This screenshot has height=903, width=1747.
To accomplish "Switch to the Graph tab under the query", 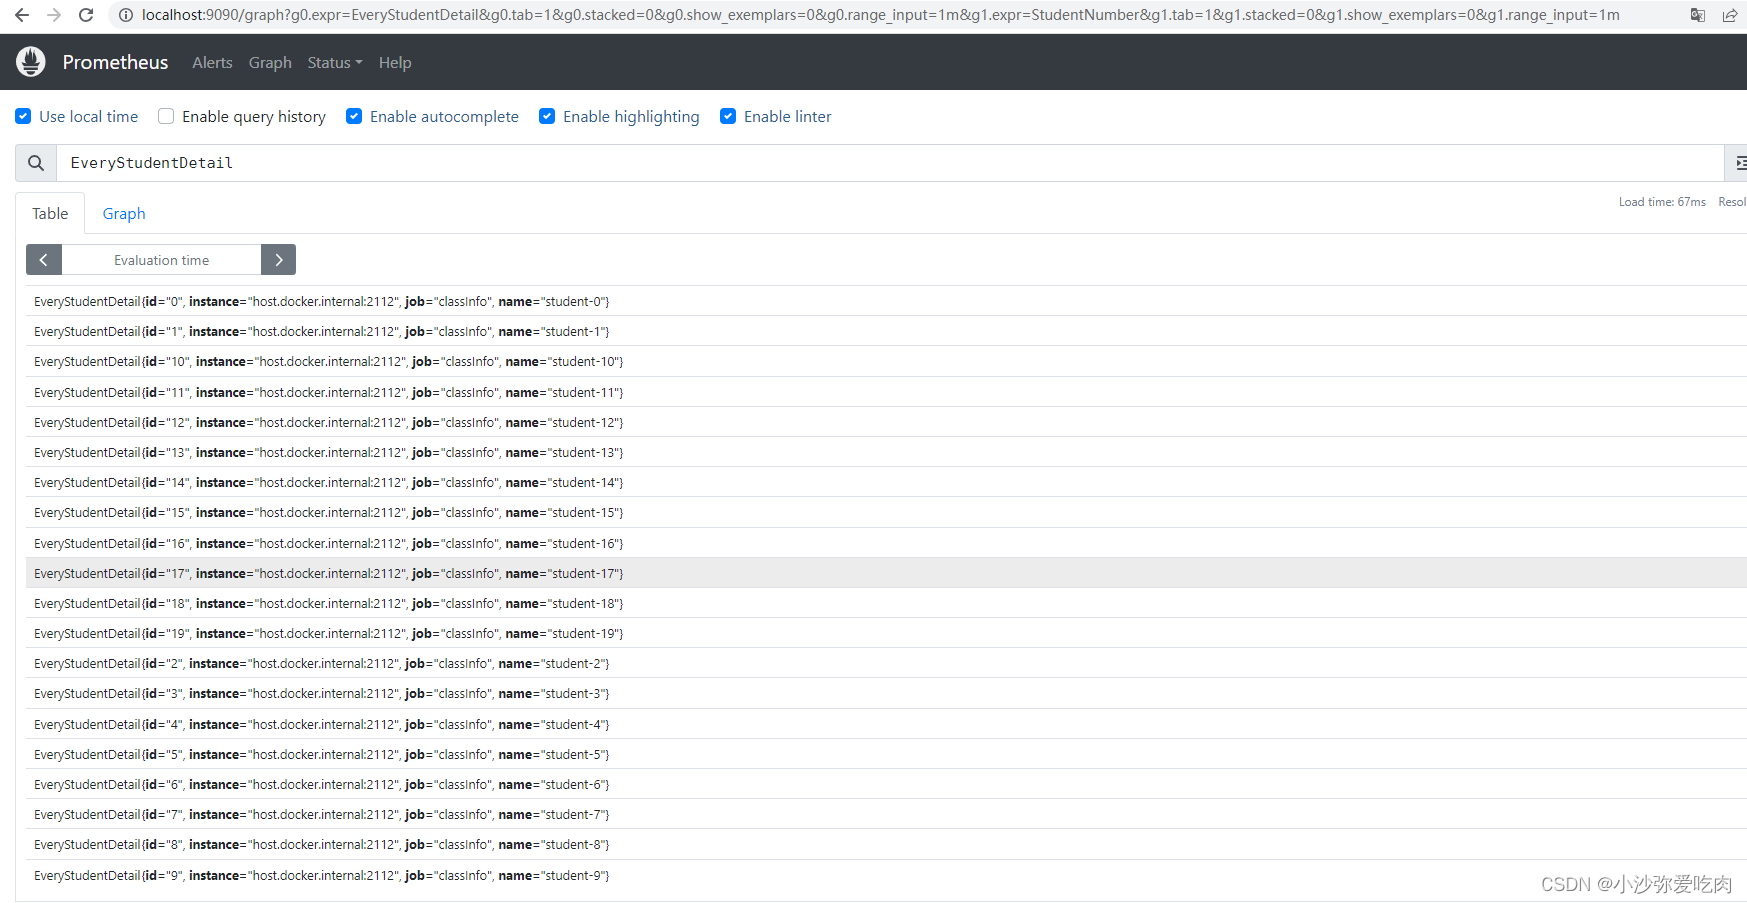I will 124,213.
